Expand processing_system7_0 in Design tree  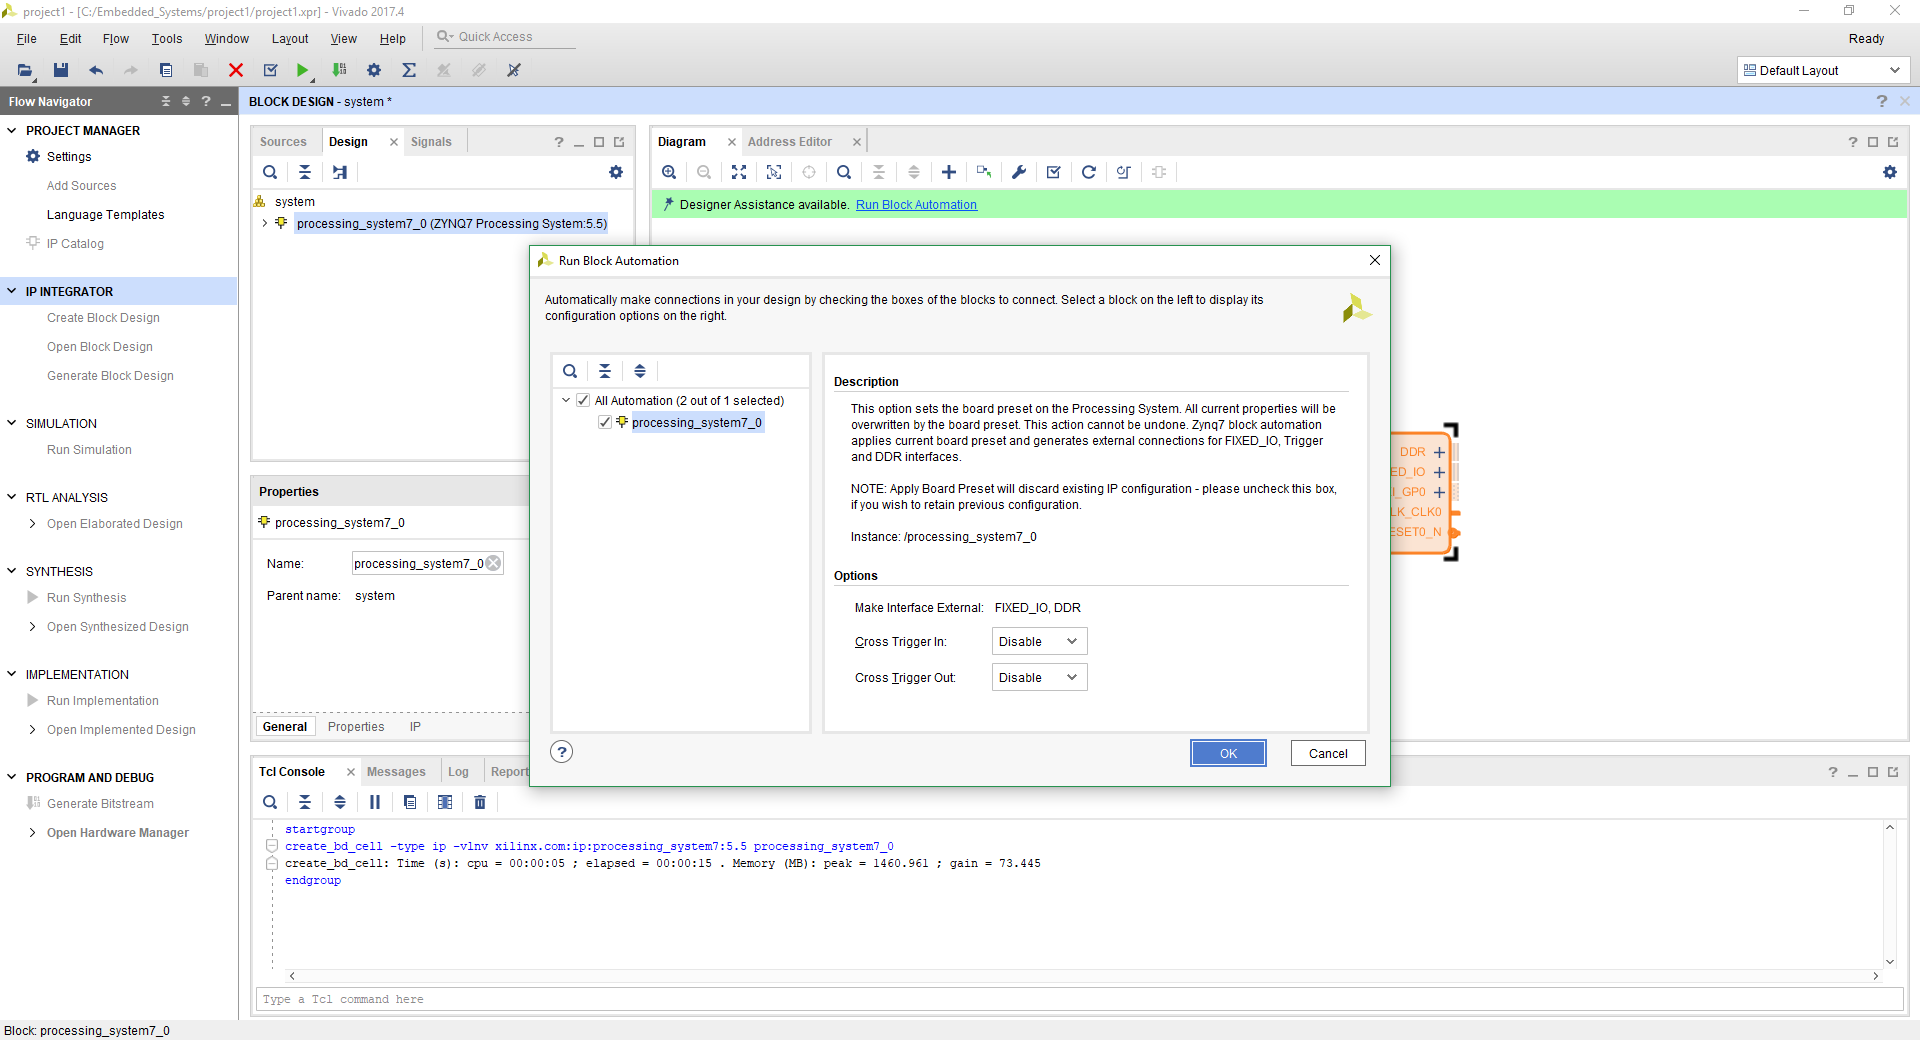point(265,223)
